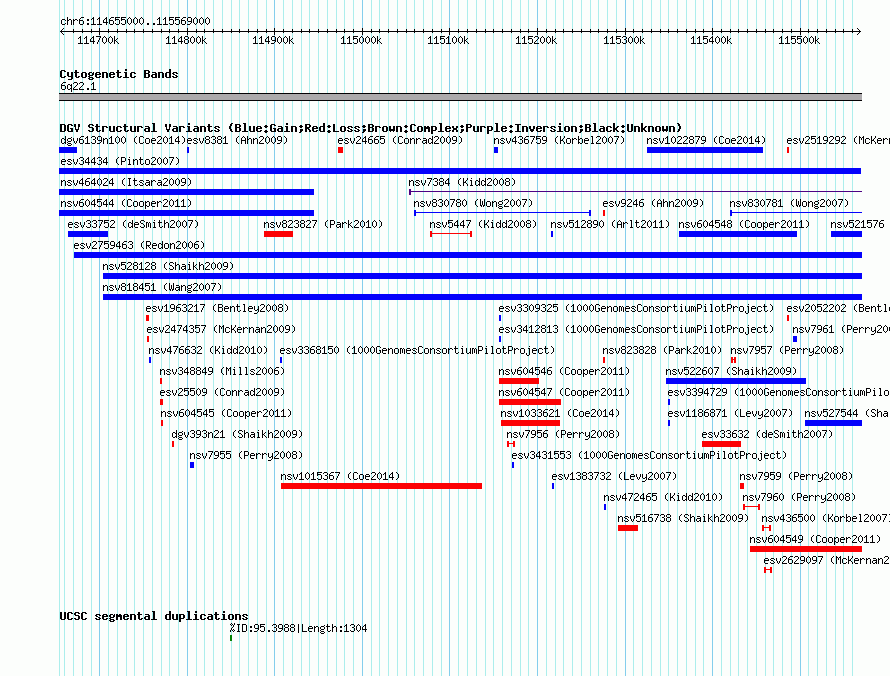
Task: Click the nsv527544 blue gain bar
Action: click(x=833, y=423)
